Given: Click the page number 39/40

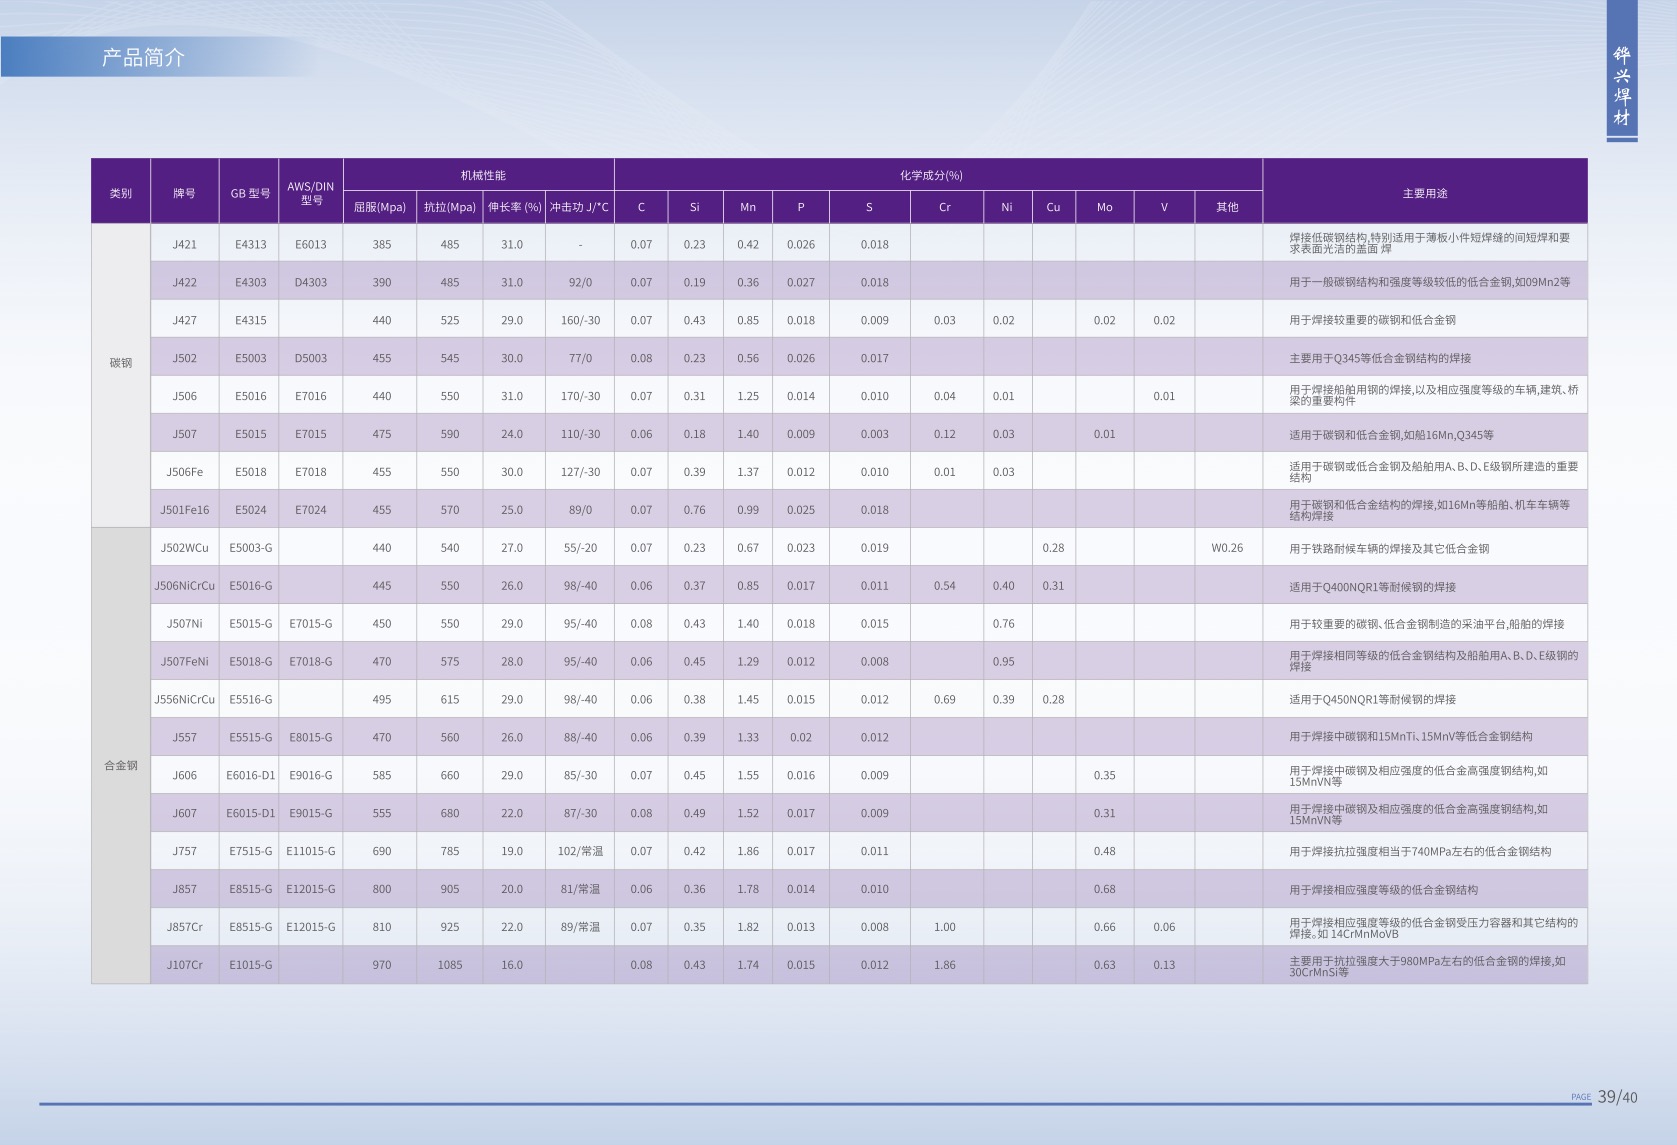Looking at the screenshot, I should click(x=1617, y=1097).
